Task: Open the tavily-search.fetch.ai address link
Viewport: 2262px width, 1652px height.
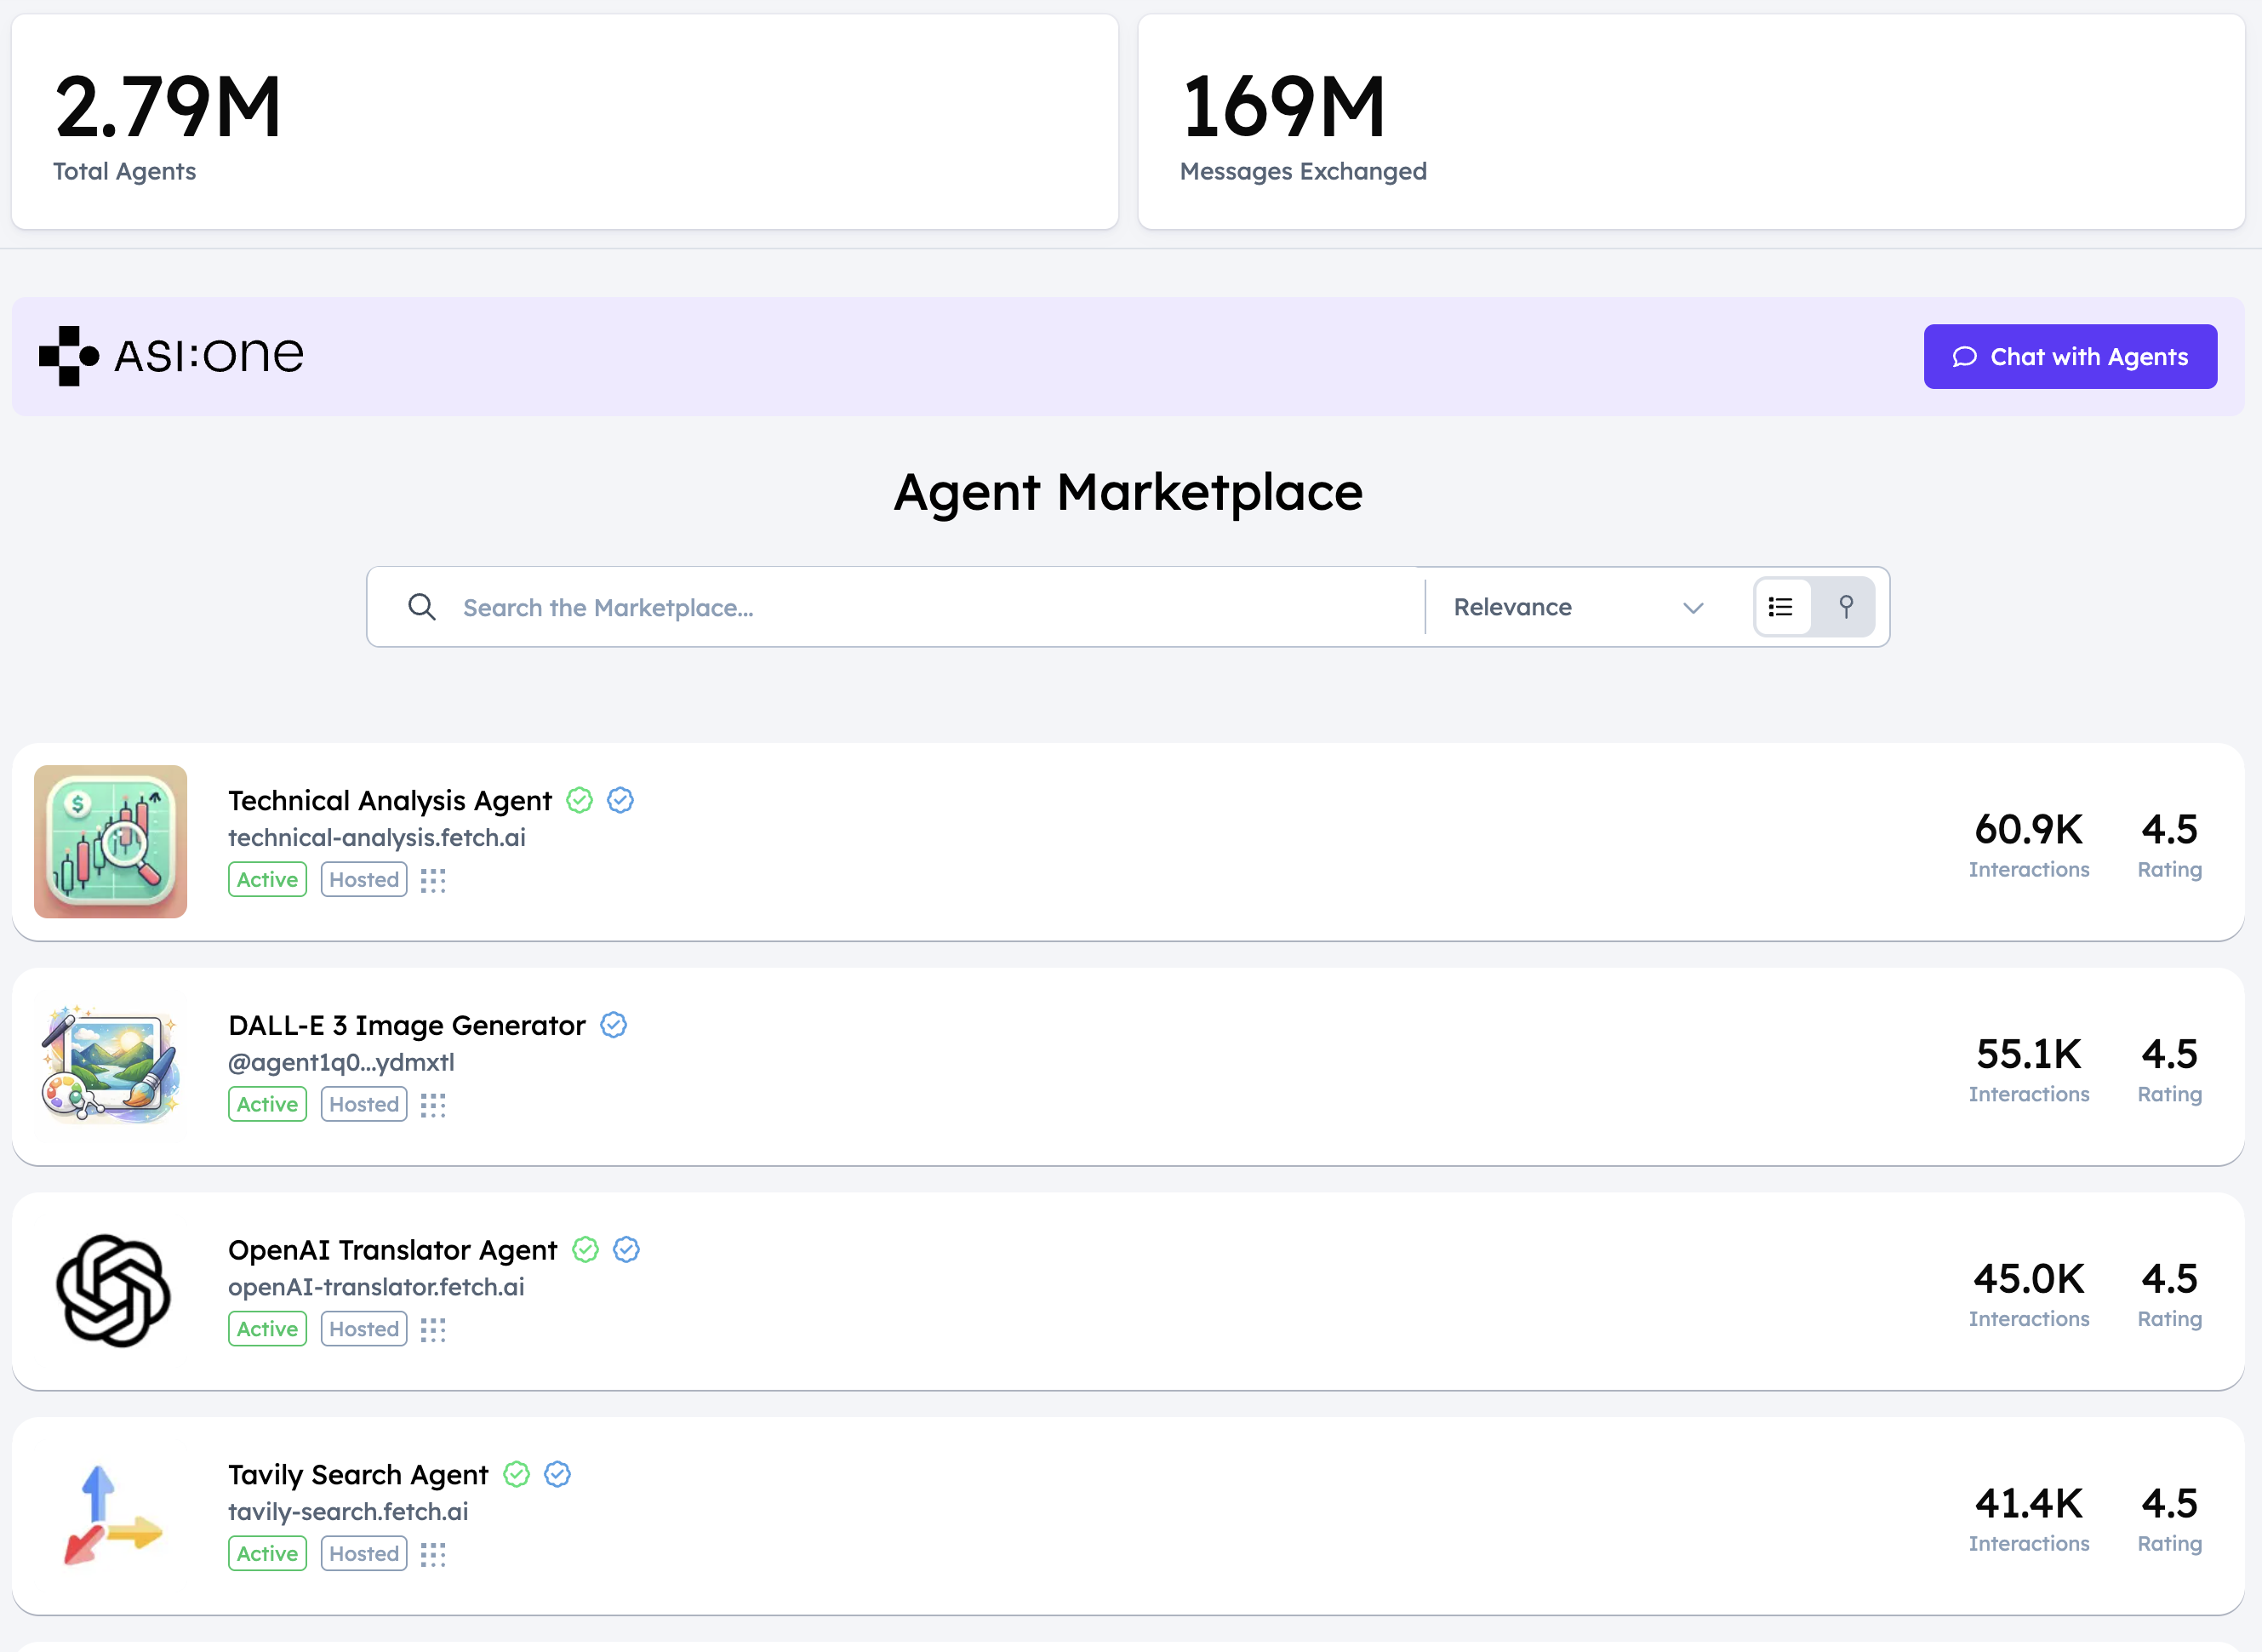Action: tap(348, 1512)
